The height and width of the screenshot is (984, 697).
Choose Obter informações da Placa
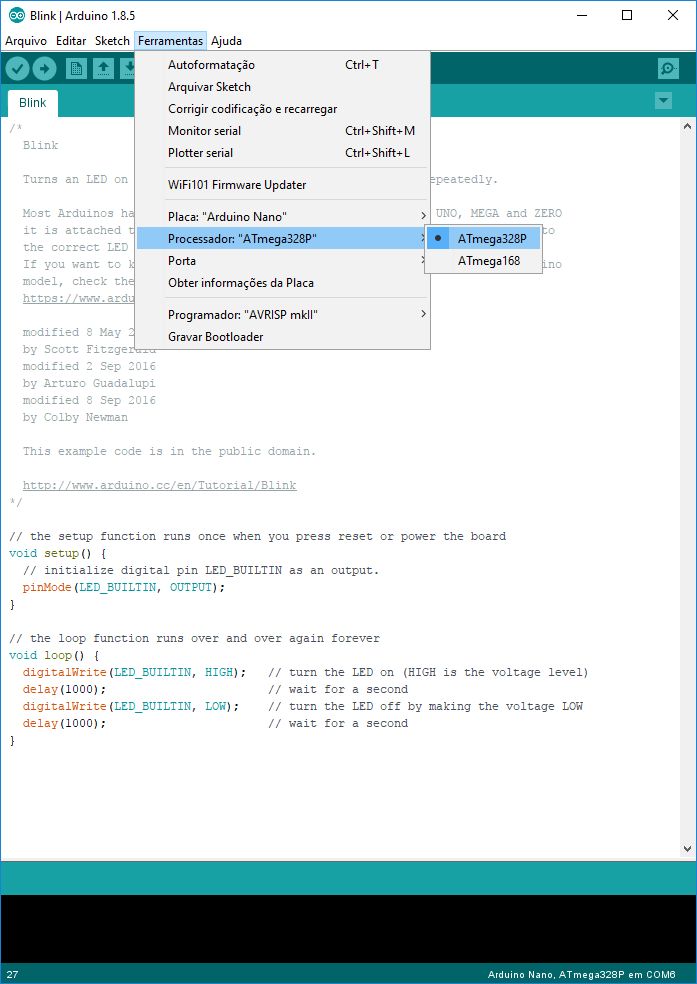point(283,282)
